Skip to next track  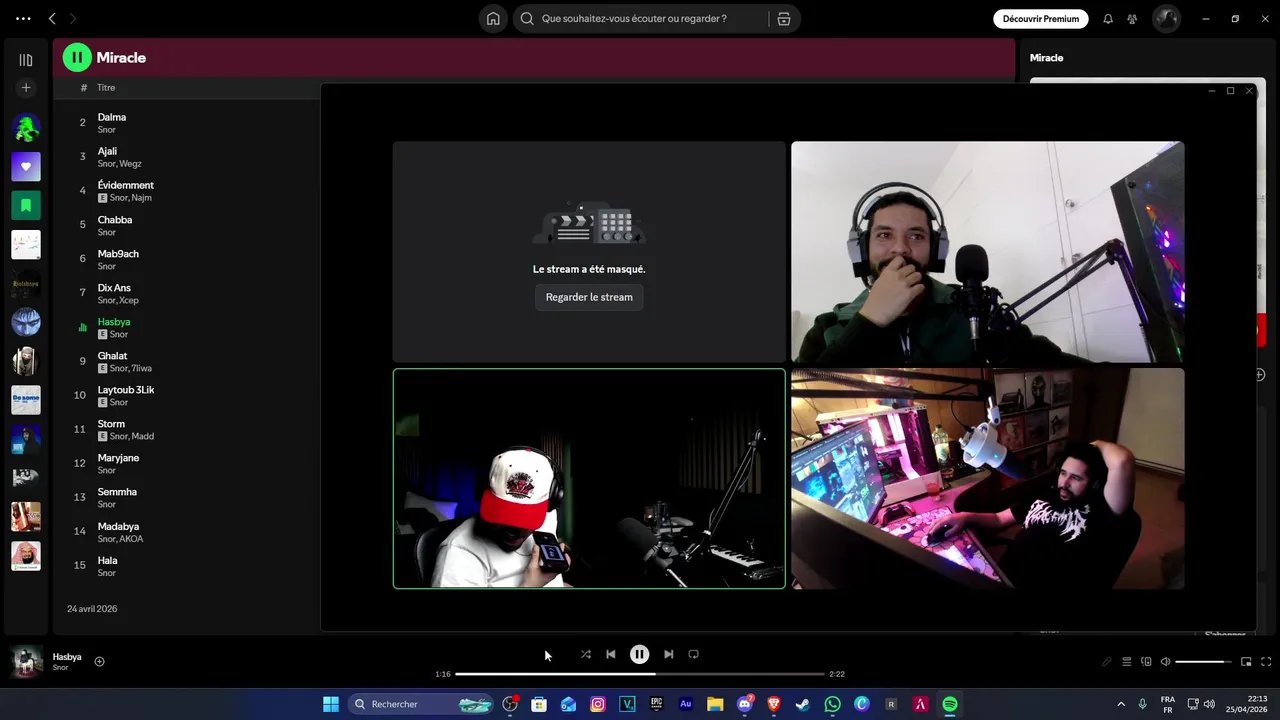[668, 654]
